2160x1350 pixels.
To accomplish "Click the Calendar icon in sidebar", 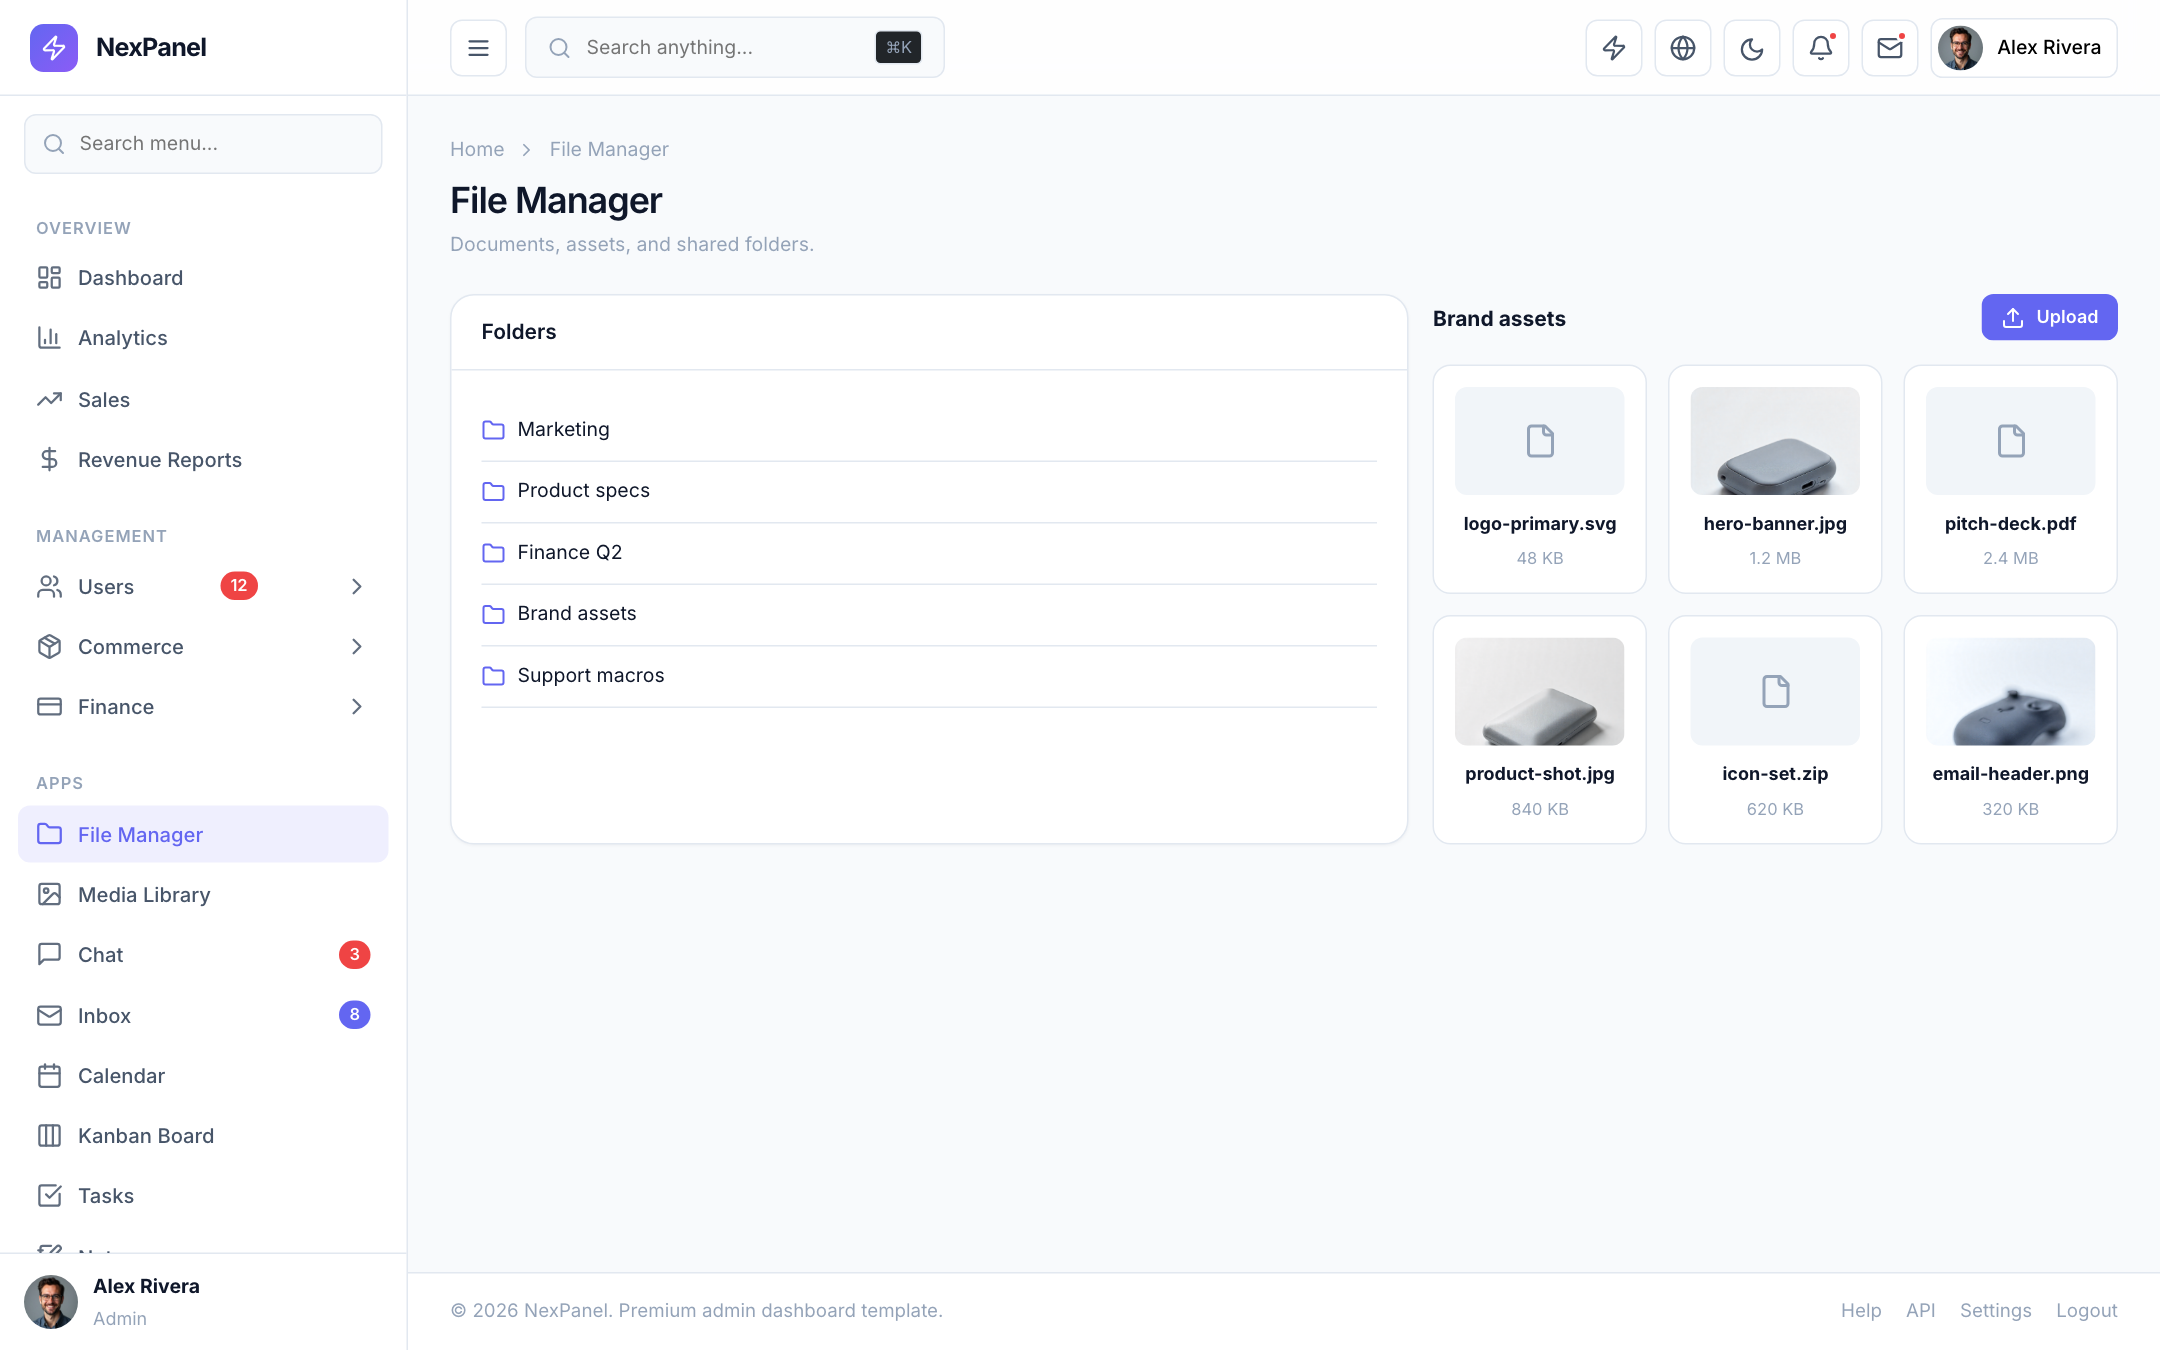I will click(x=49, y=1075).
